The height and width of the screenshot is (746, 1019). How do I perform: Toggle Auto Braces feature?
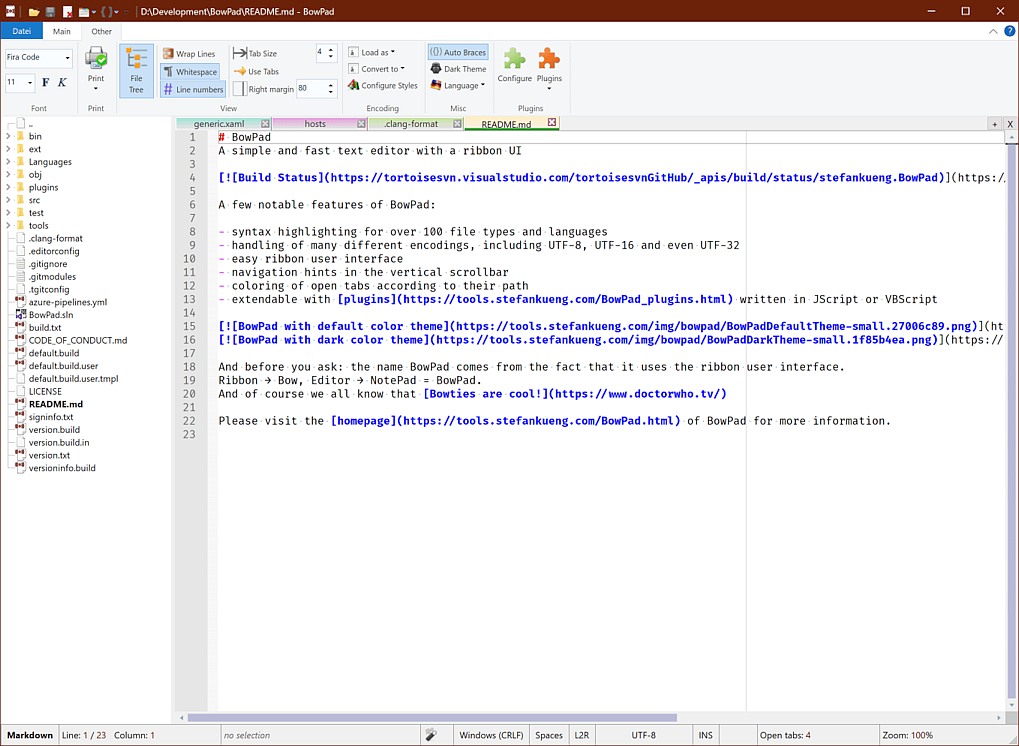pos(458,52)
